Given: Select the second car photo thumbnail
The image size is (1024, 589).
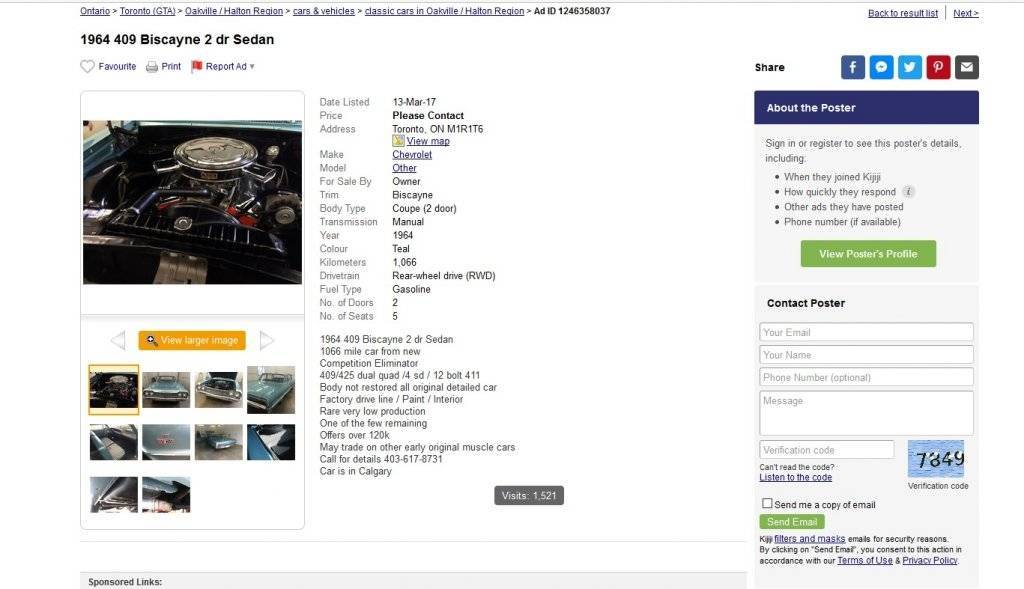Looking at the screenshot, I should [x=167, y=390].
